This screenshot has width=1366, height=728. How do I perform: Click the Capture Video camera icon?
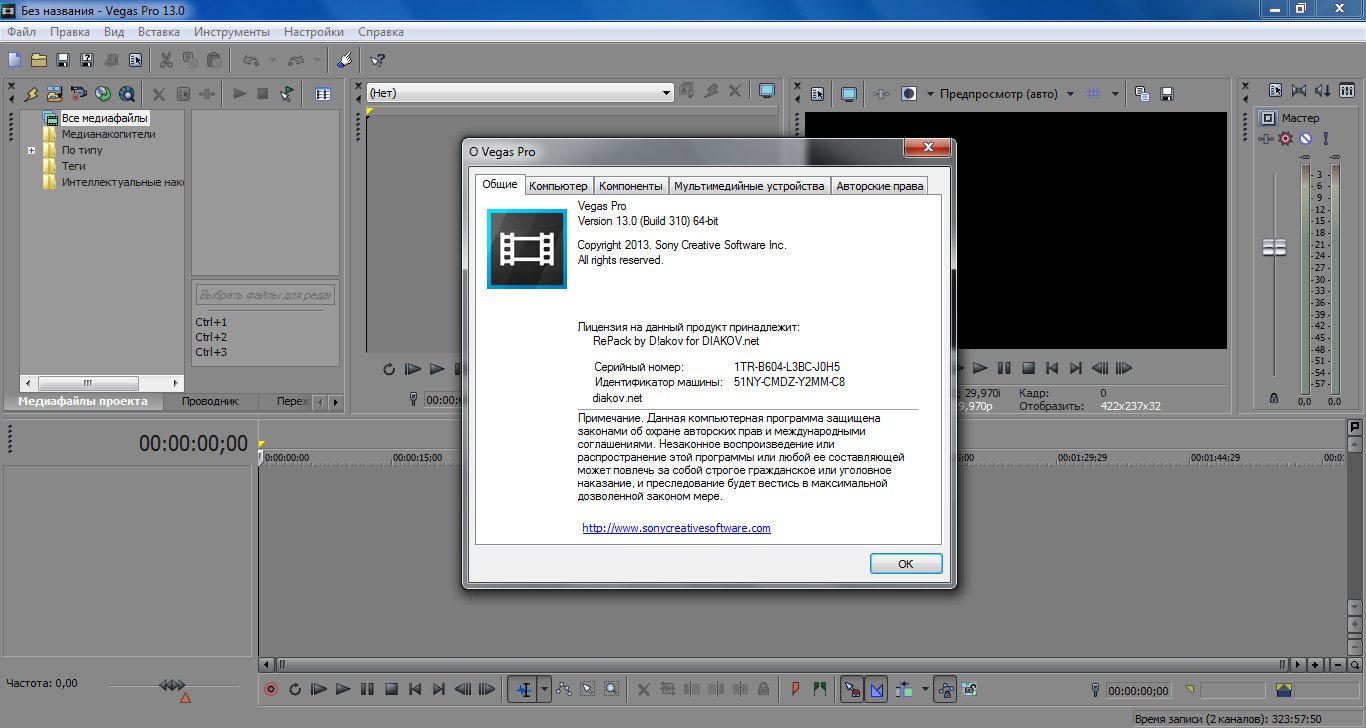pyautogui.click(x=79, y=94)
